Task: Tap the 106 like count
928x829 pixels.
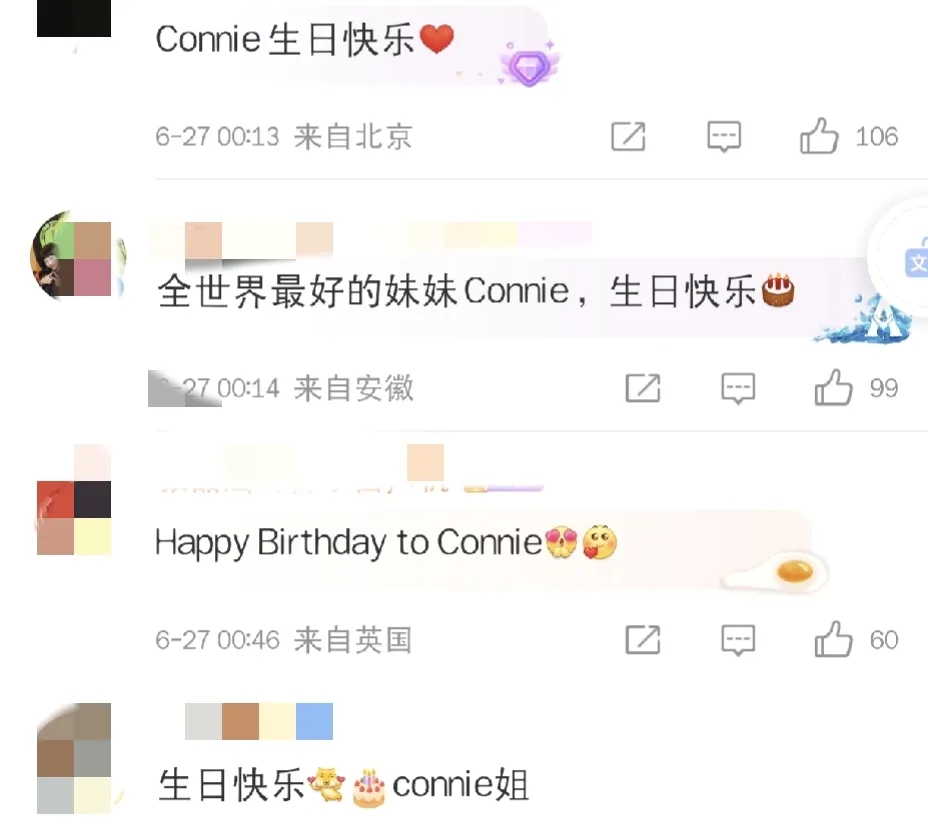Action: tap(877, 137)
